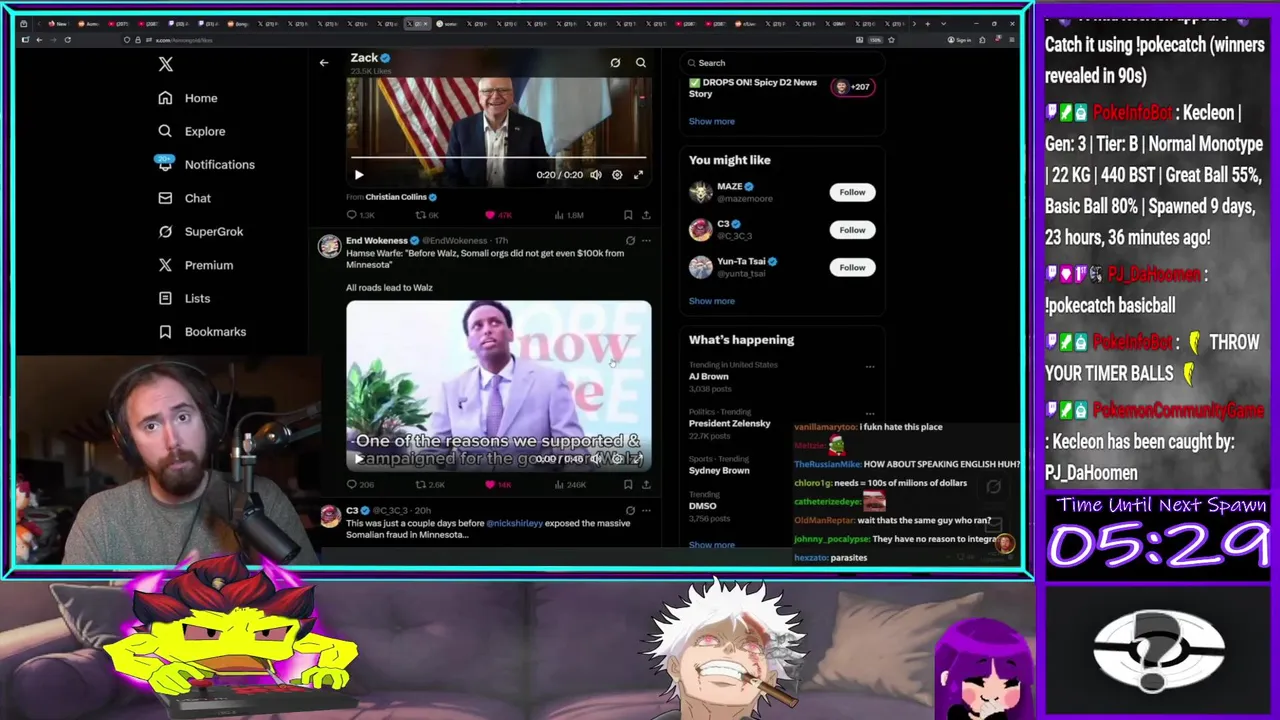Repost the post with 2.6K reposts
Image resolution: width=1280 pixels, height=720 pixels.
pyautogui.click(x=430, y=485)
